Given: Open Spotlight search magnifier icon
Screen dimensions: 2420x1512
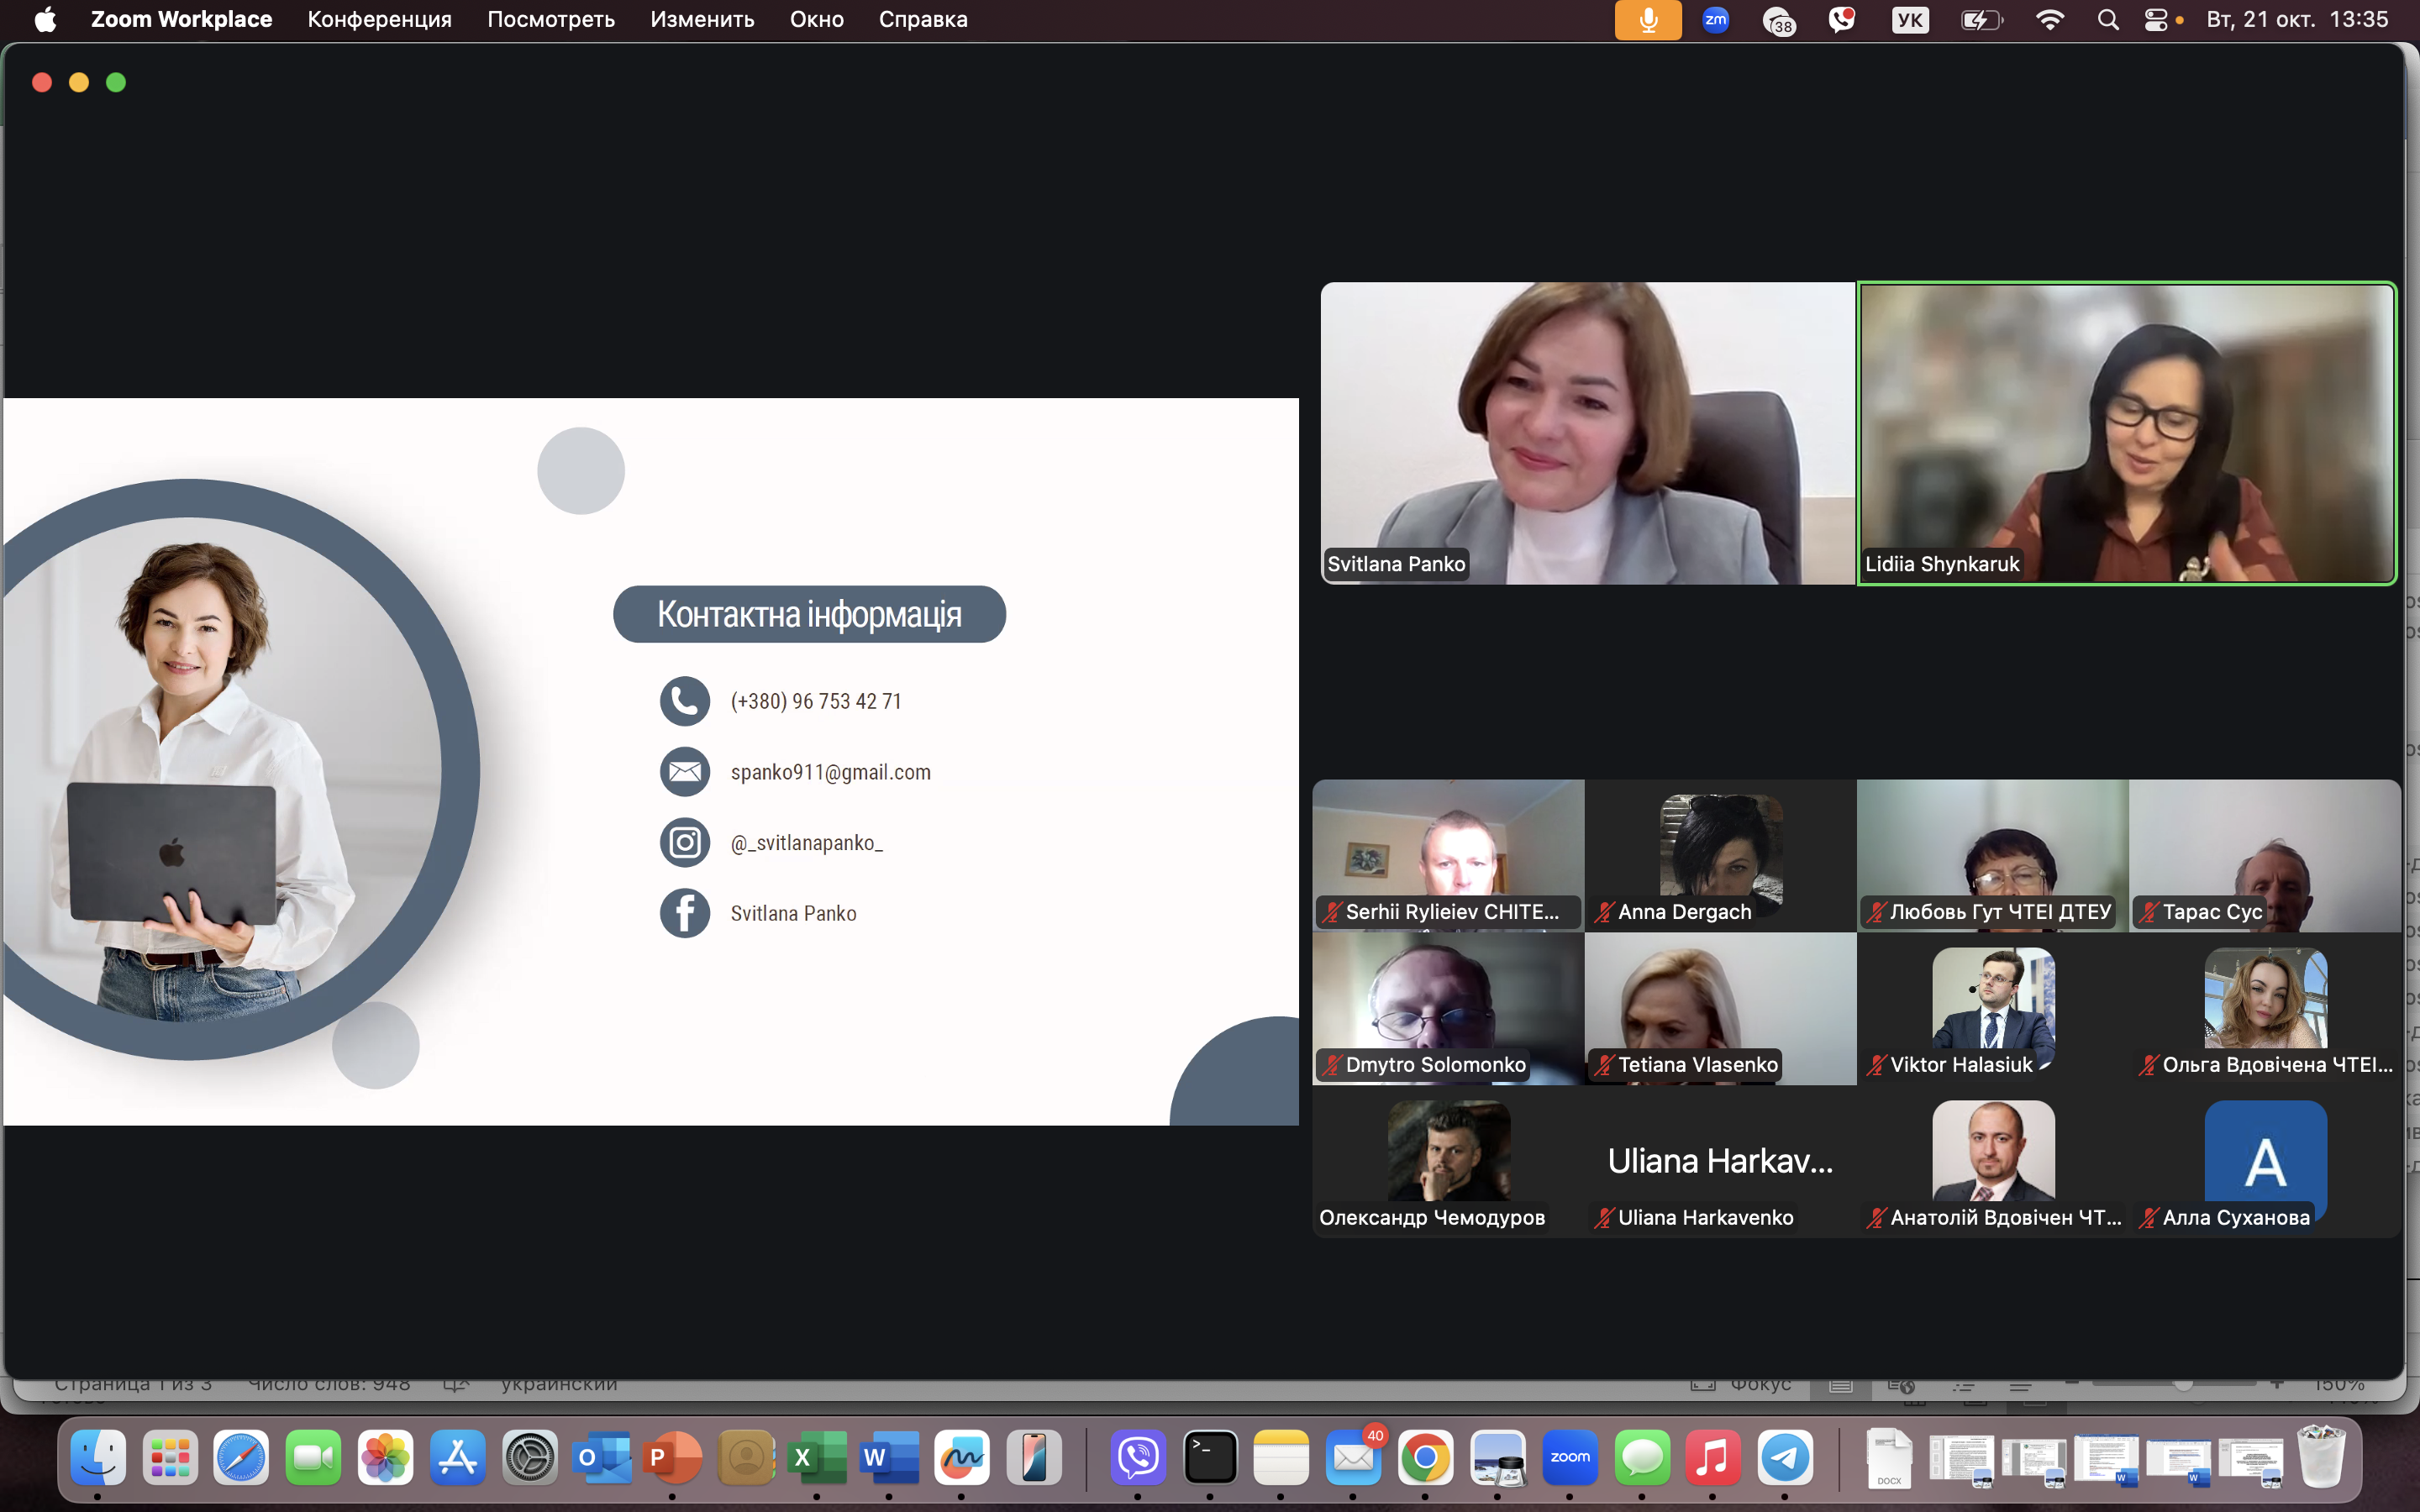Looking at the screenshot, I should 2107,20.
